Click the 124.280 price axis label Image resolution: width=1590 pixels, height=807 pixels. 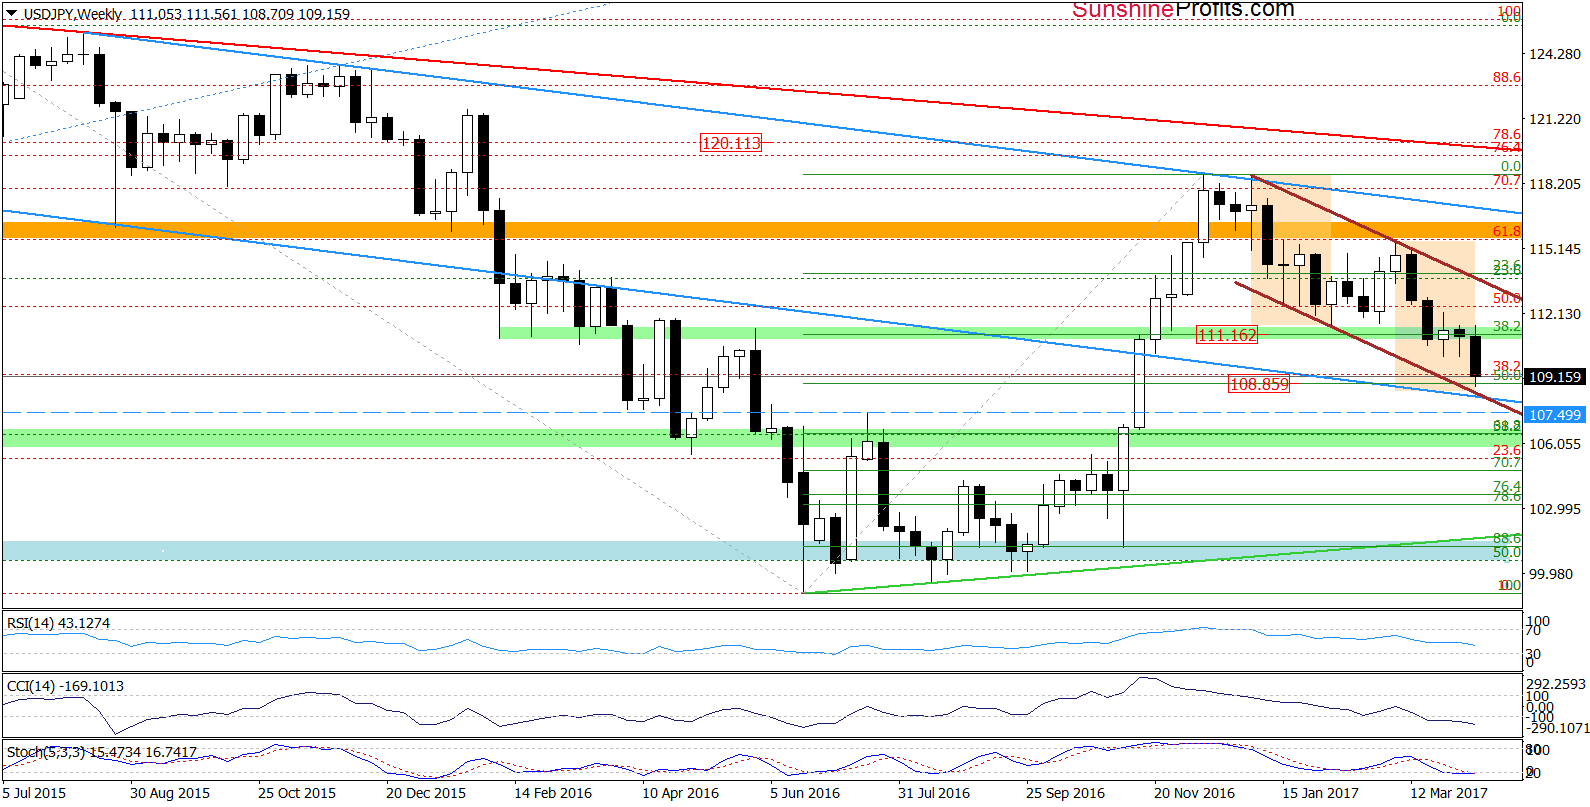pyautogui.click(x=1555, y=54)
